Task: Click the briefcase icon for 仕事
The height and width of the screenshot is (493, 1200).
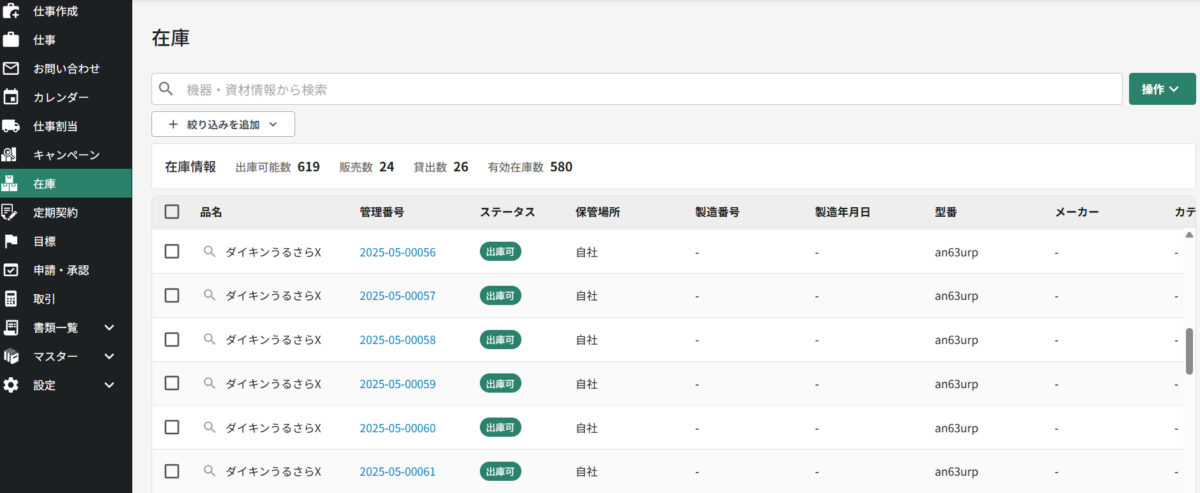Action: [x=11, y=40]
